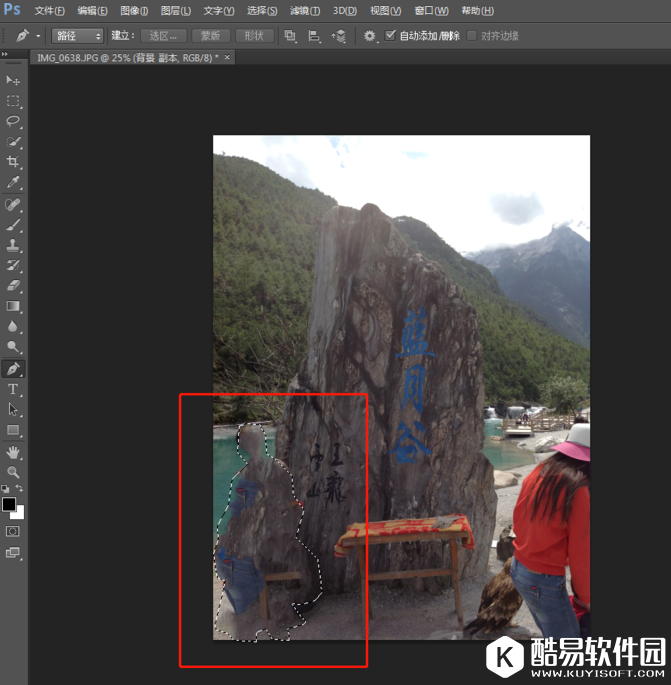Image resolution: width=671 pixels, height=685 pixels.
Task: Toggle the 对齐边缘 checkbox
Action: (472, 36)
